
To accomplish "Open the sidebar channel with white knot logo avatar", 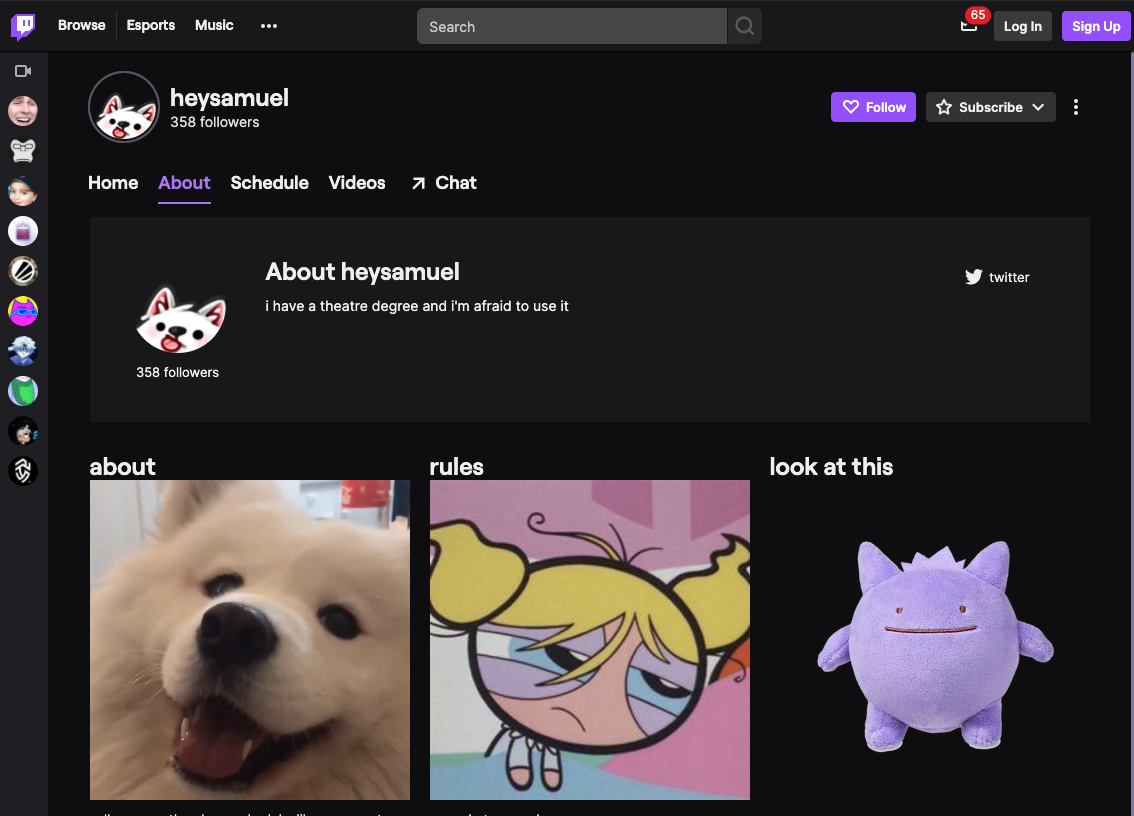I will 23,471.
